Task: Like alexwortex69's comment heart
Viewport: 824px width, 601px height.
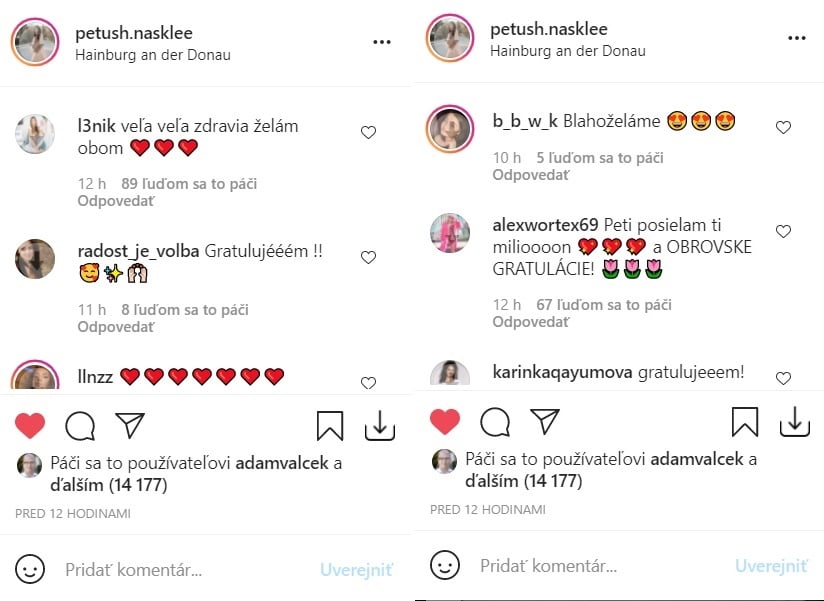Action: pos(784,231)
